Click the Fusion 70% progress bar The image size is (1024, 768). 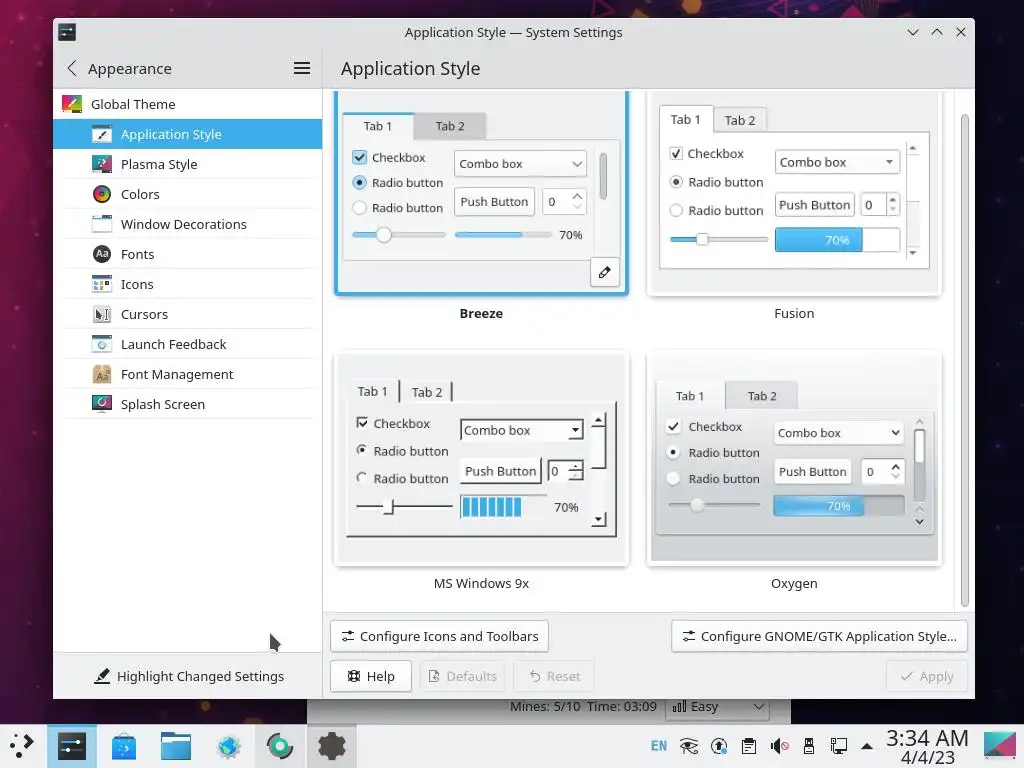837,240
